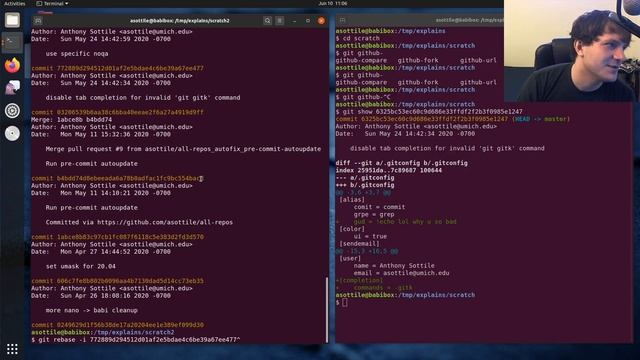This screenshot has height=360, width=640.
Task: Open the circular play-button app in the dock
Action: click(x=12, y=111)
